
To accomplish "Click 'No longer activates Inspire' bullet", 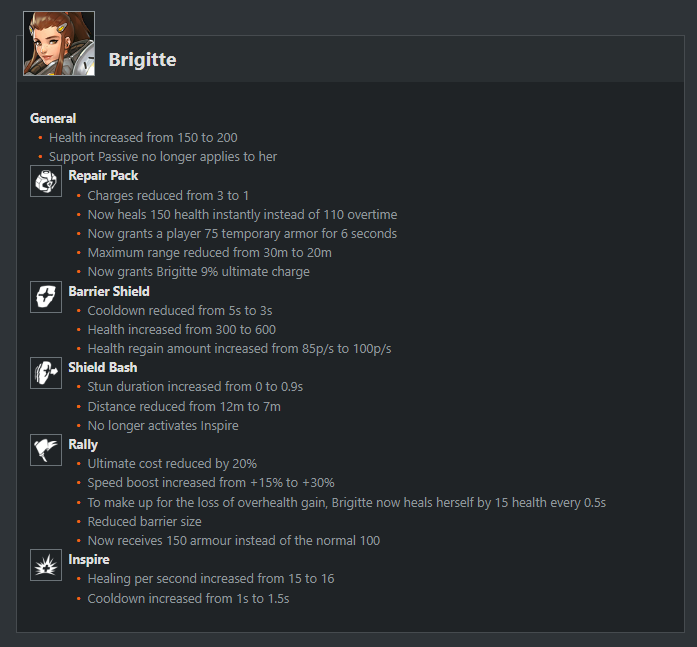I will tap(163, 426).
